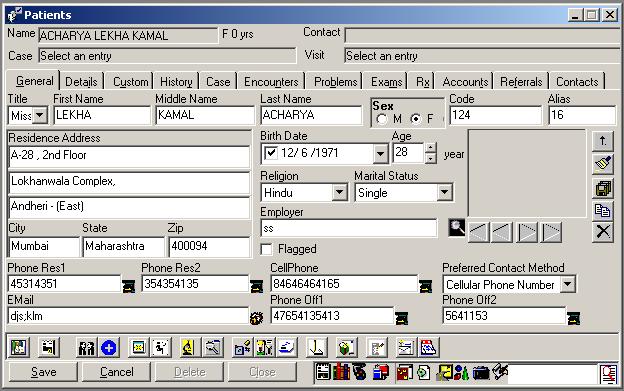Open the Title dropdown showing Miss
Screen dimensions: 624x391
pyautogui.click(x=39, y=116)
